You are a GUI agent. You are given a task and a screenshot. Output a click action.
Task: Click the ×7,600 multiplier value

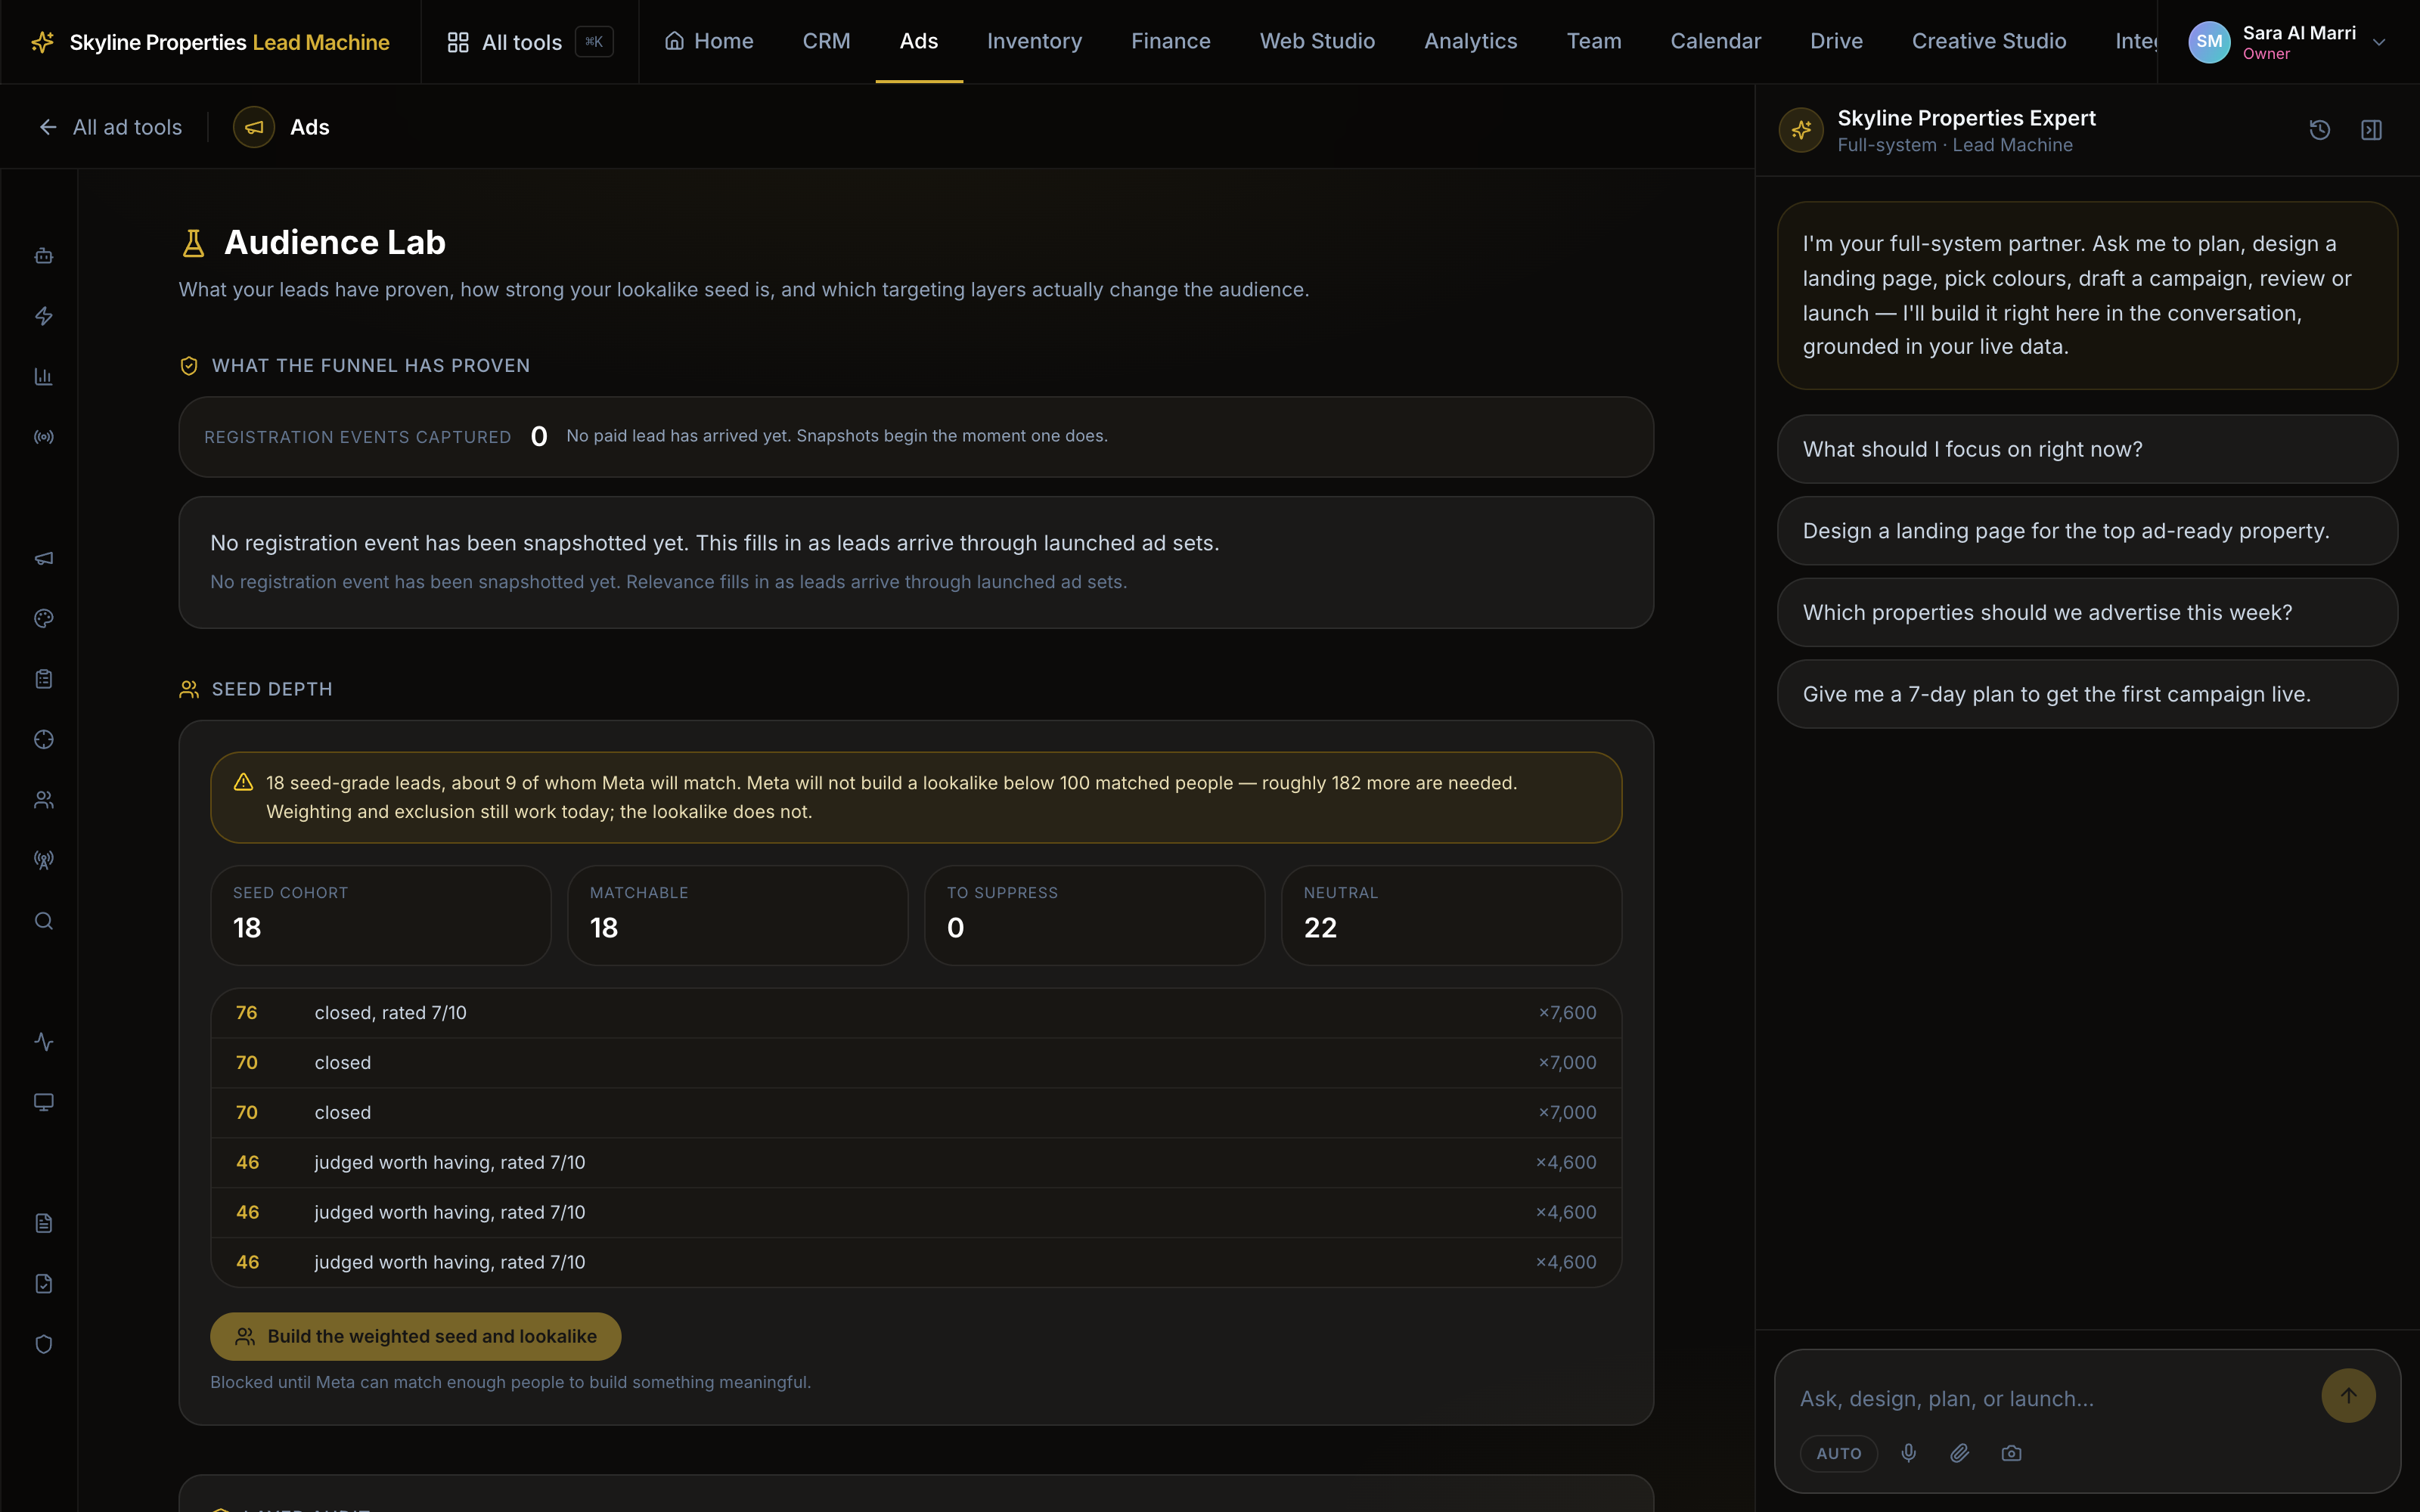(x=1567, y=1013)
